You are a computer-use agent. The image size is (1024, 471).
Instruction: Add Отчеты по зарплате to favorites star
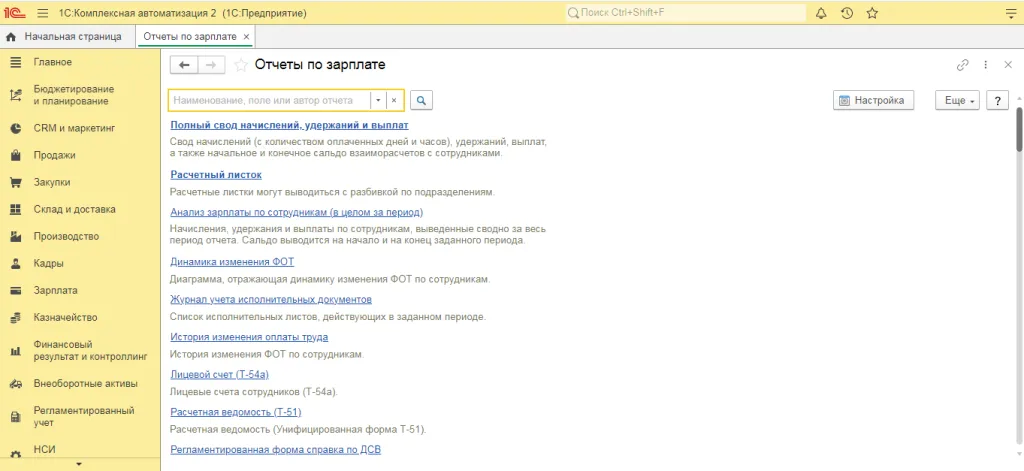[x=241, y=65]
